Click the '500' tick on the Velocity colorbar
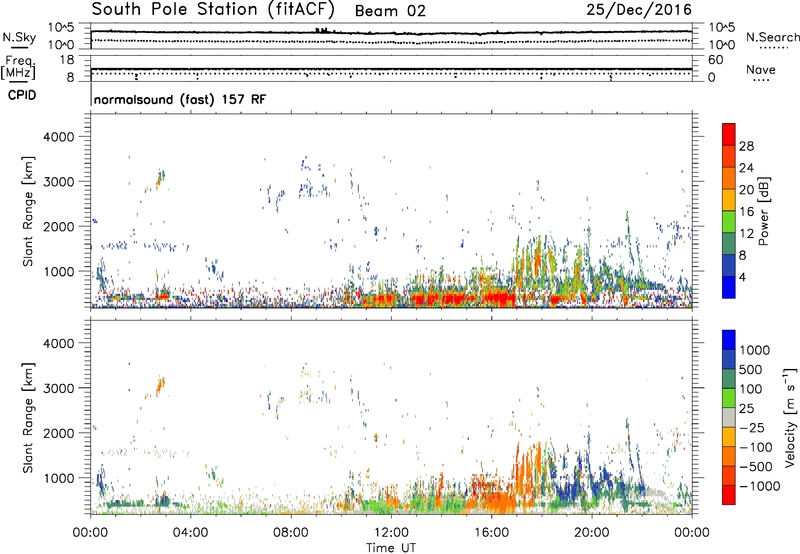Image resolution: width=800 pixels, height=554 pixels. coord(750,370)
